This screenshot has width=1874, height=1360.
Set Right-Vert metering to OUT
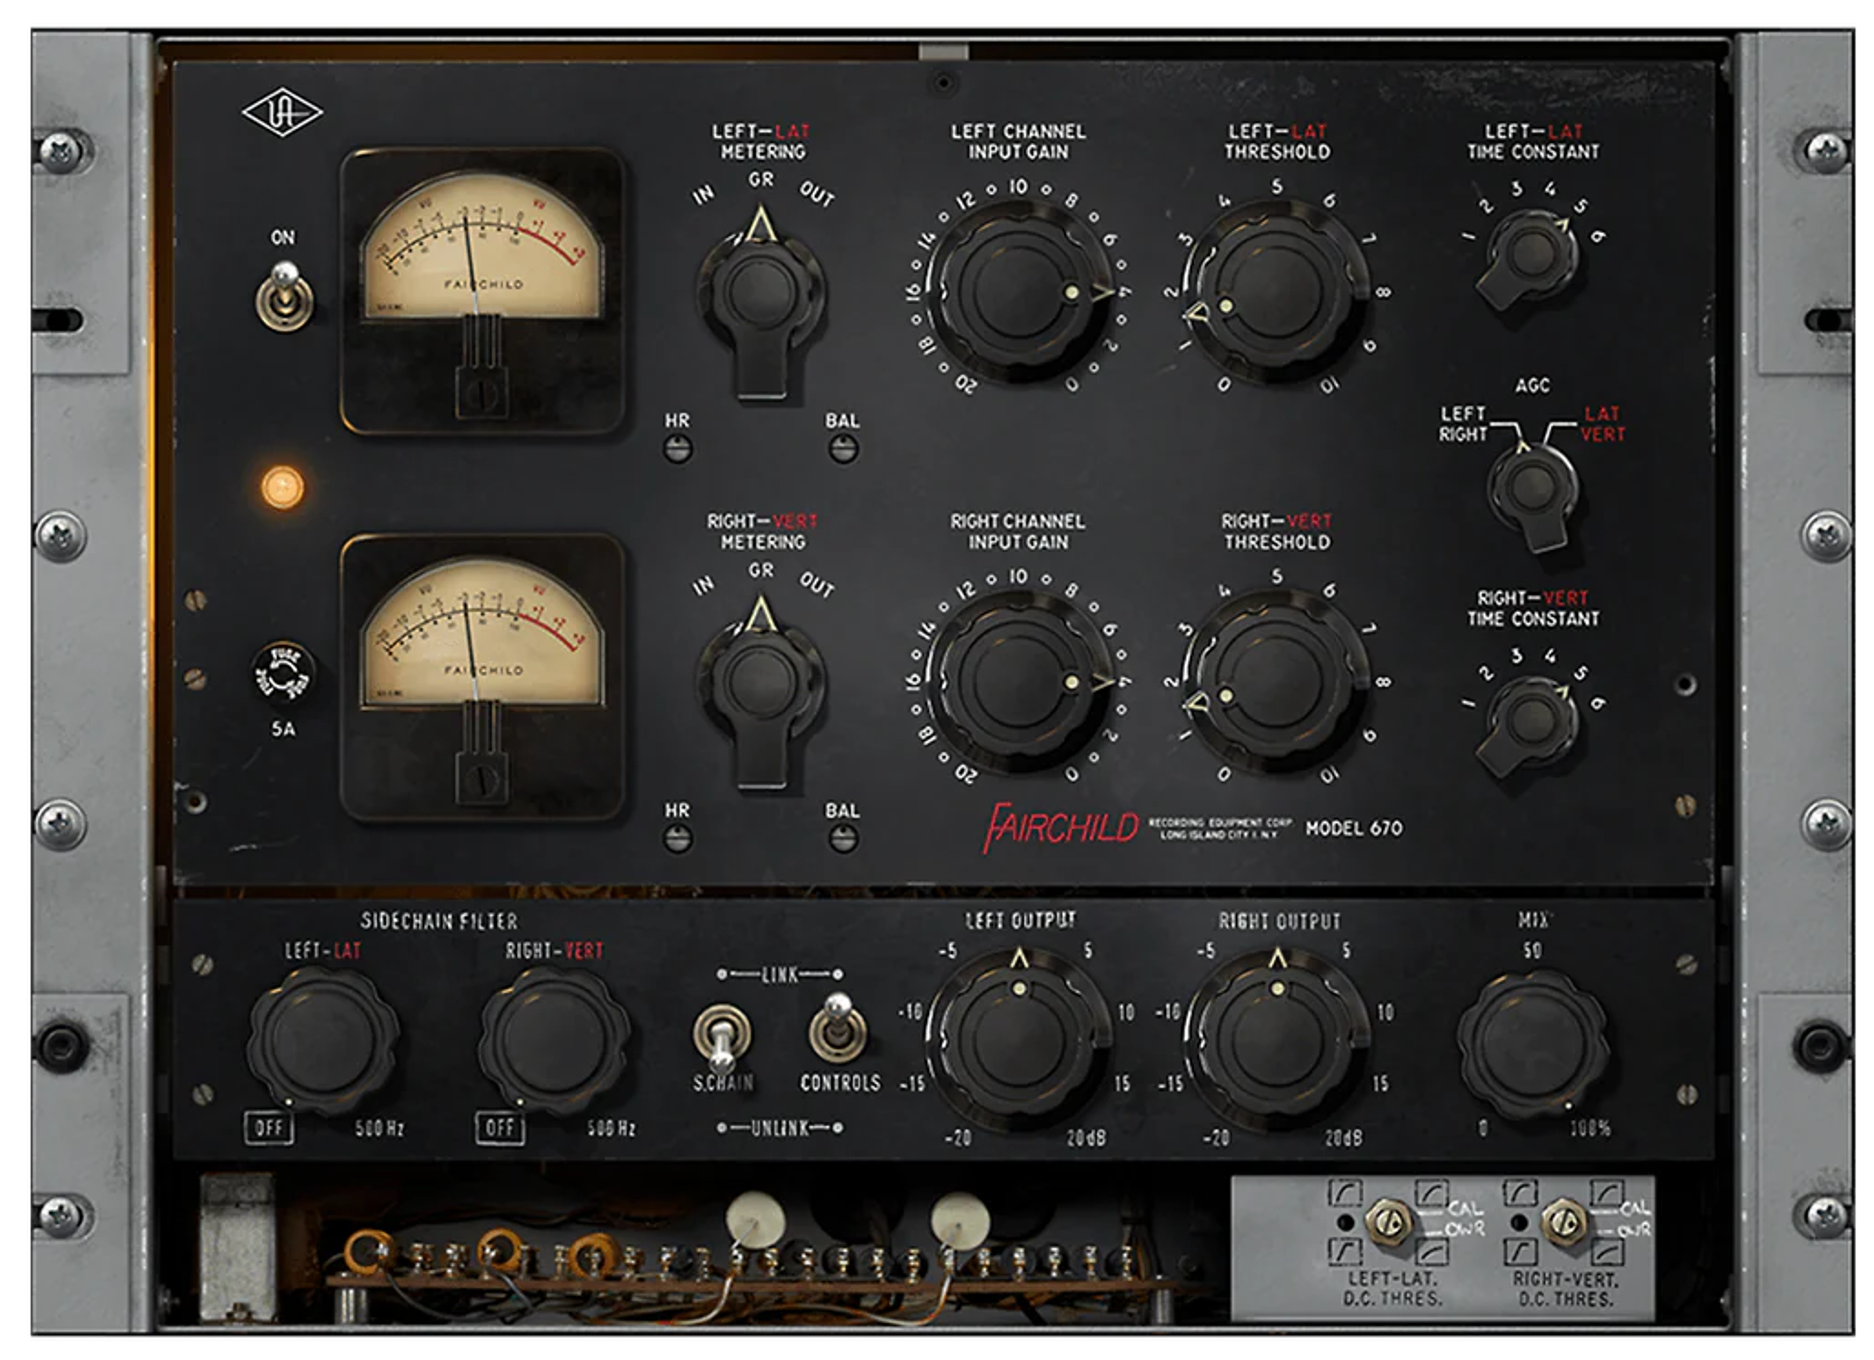pyautogui.click(x=817, y=584)
